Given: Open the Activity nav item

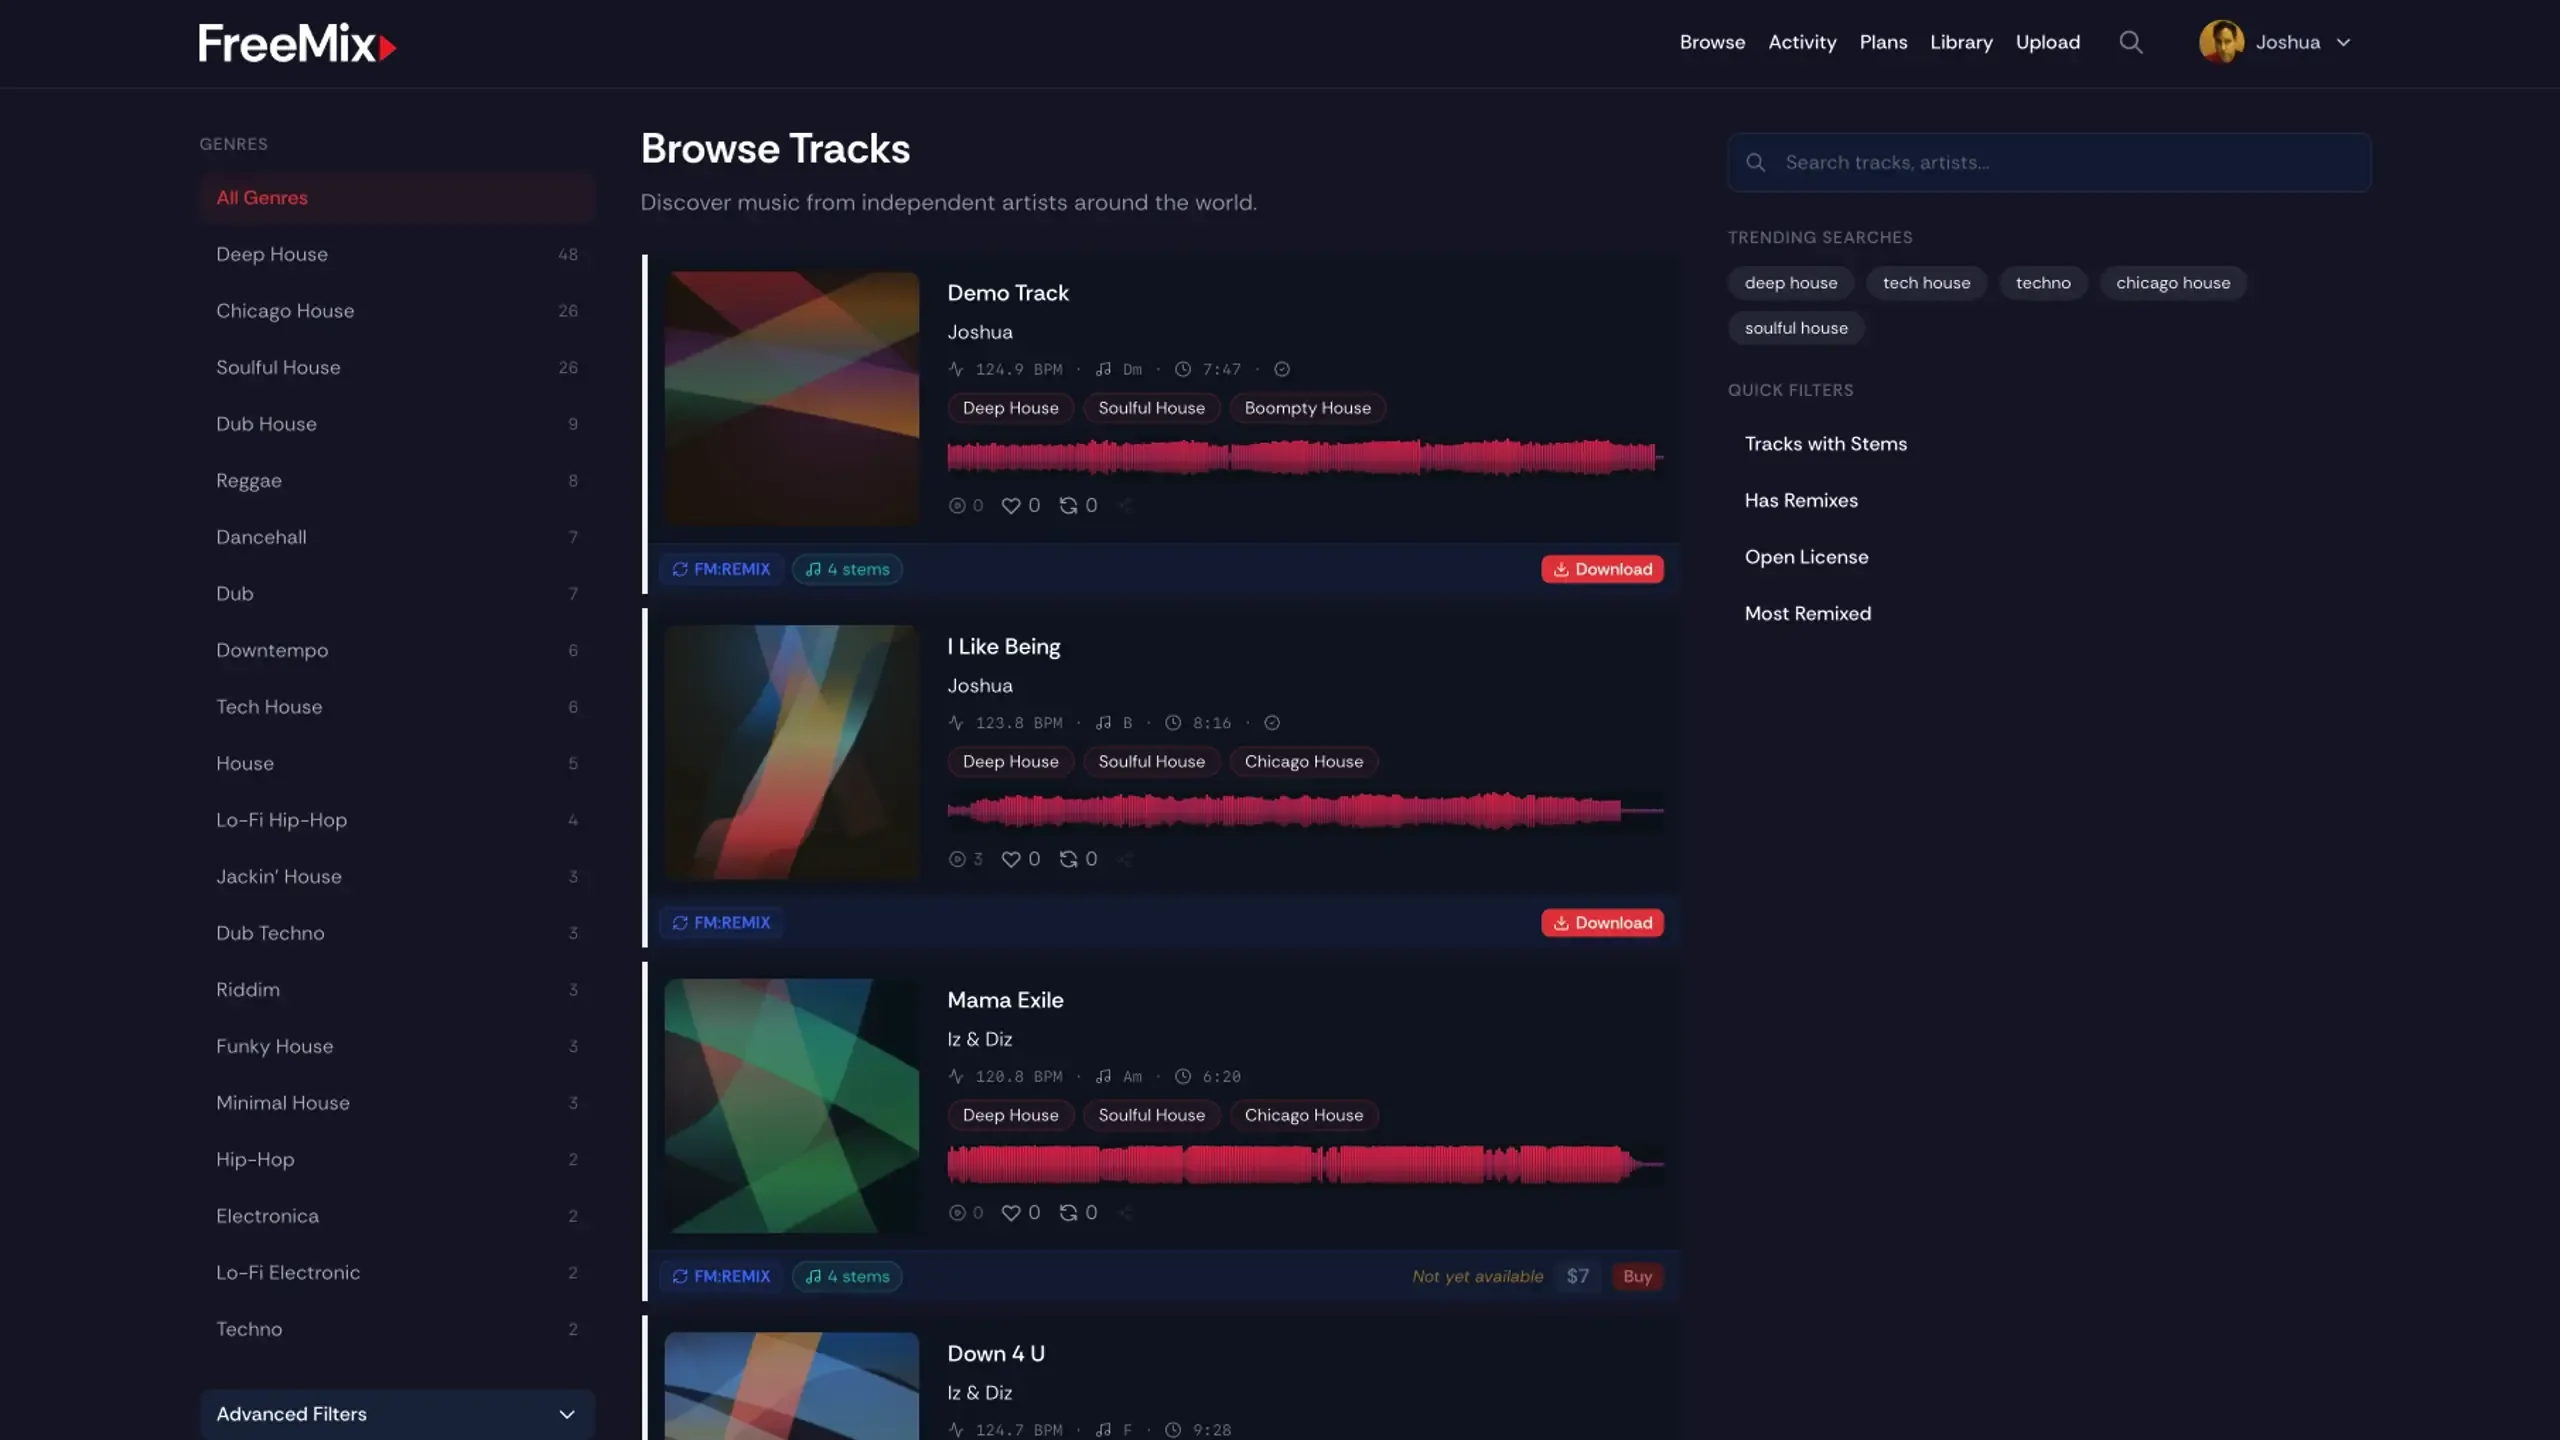Looking at the screenshot, I should coord(1802,42).
